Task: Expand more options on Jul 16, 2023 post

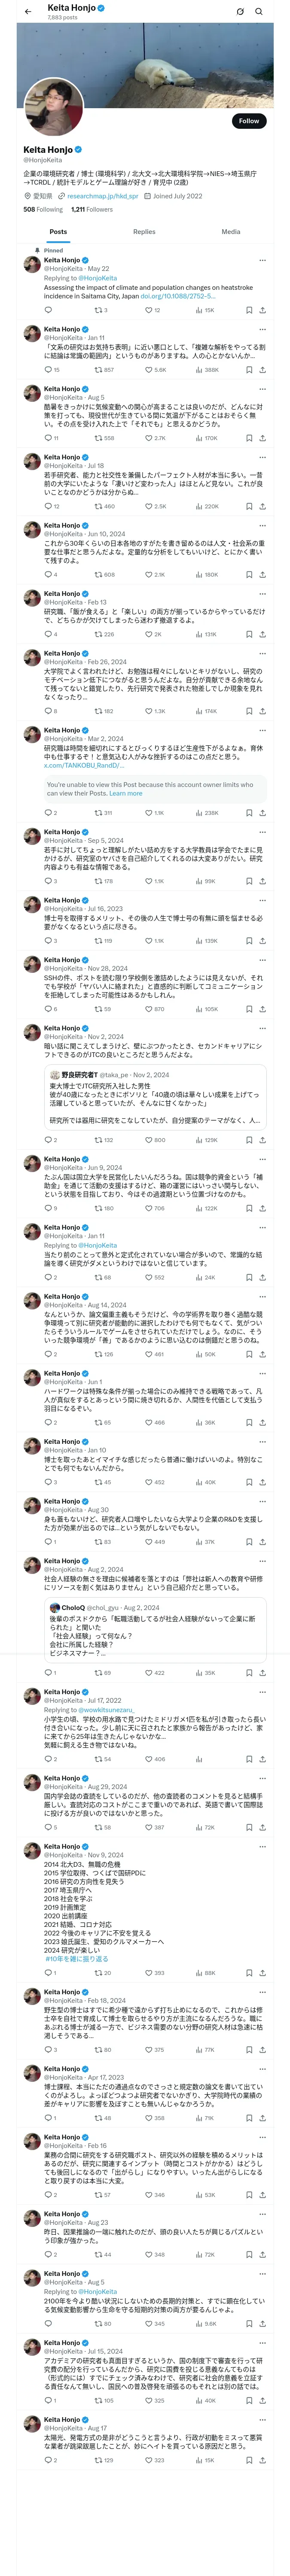Action: click(x=262, y=900)
